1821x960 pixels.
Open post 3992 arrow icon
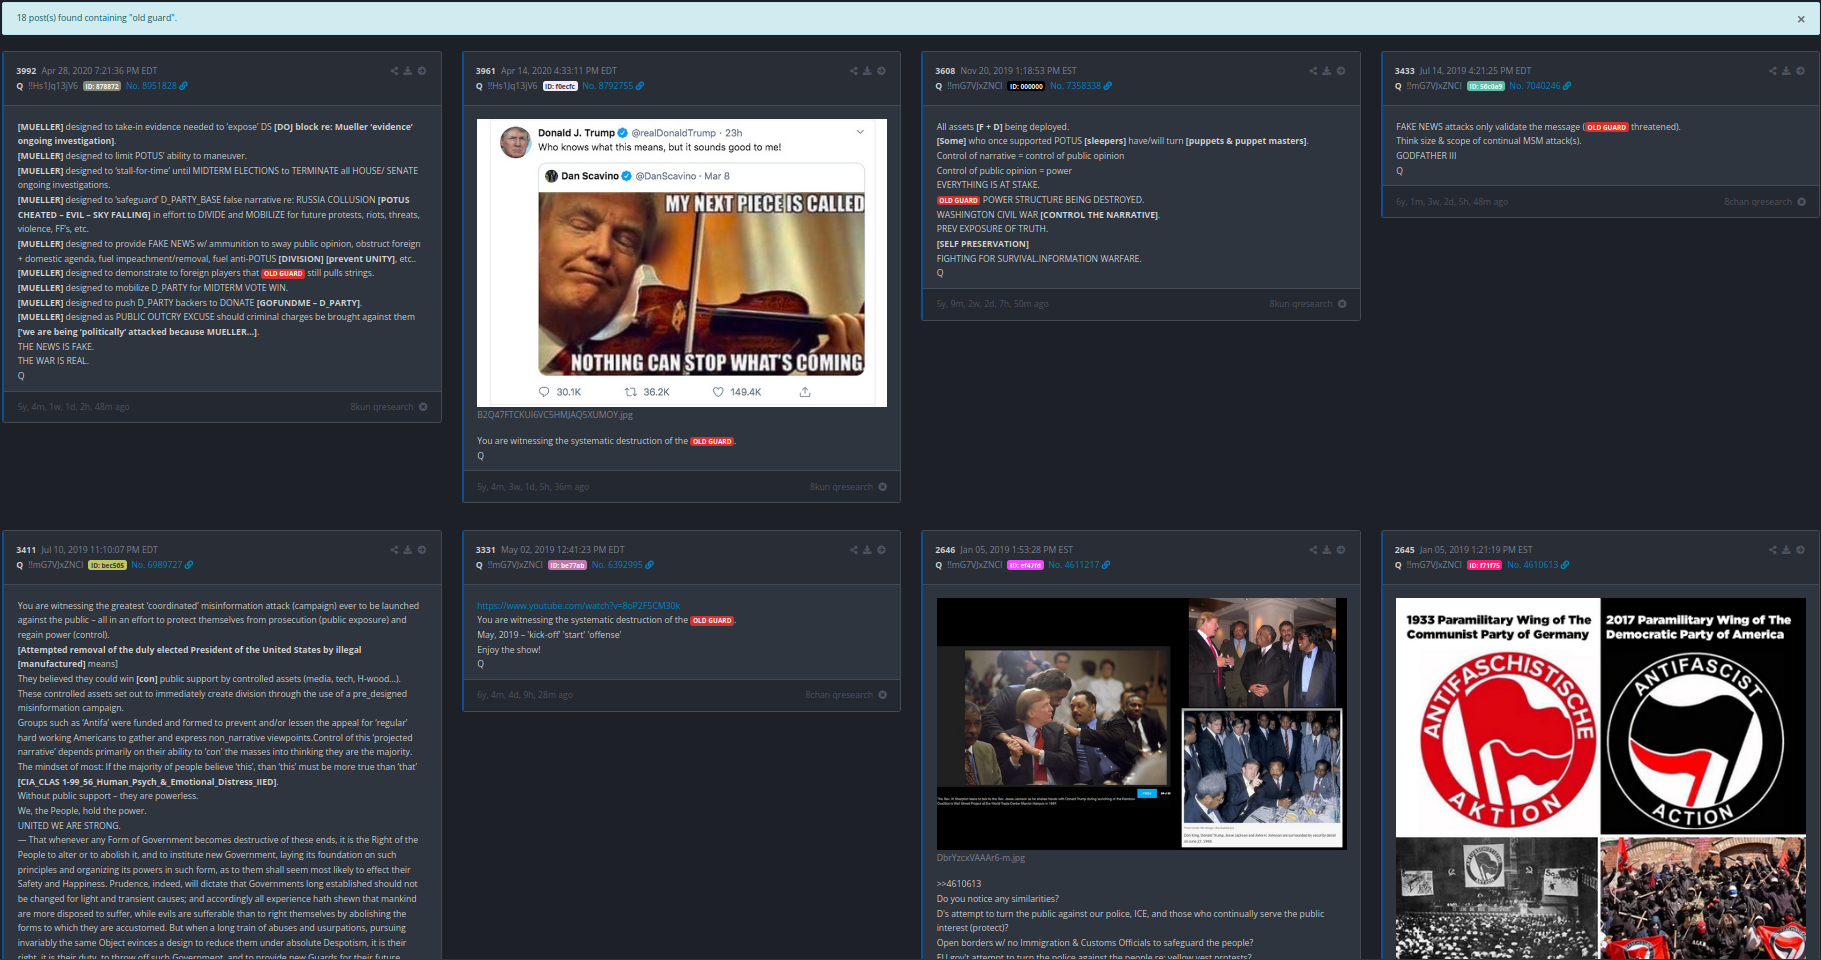[x=422, y=71]
